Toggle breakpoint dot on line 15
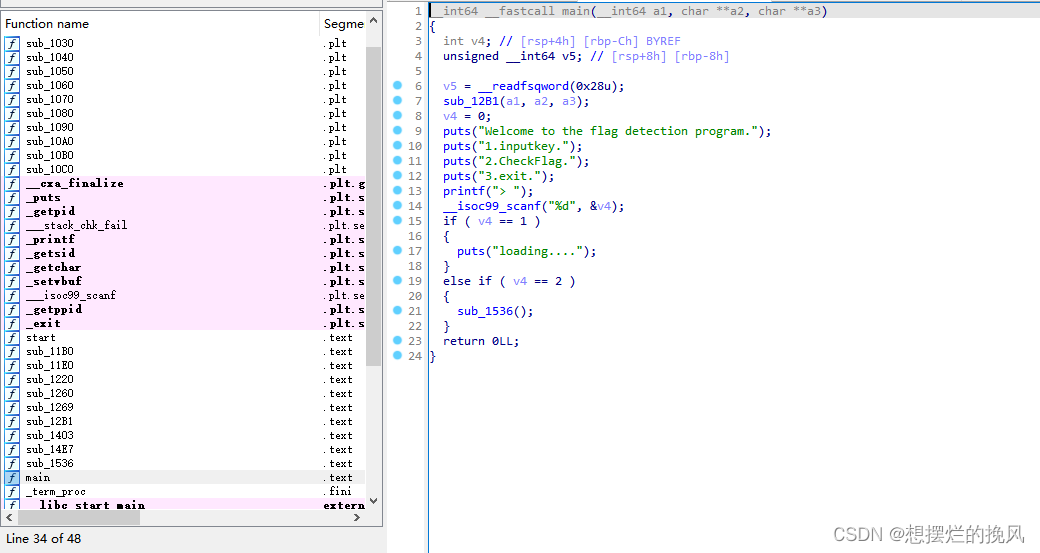The width and height of the screenshot is (1040, 553). coord(397,220)
